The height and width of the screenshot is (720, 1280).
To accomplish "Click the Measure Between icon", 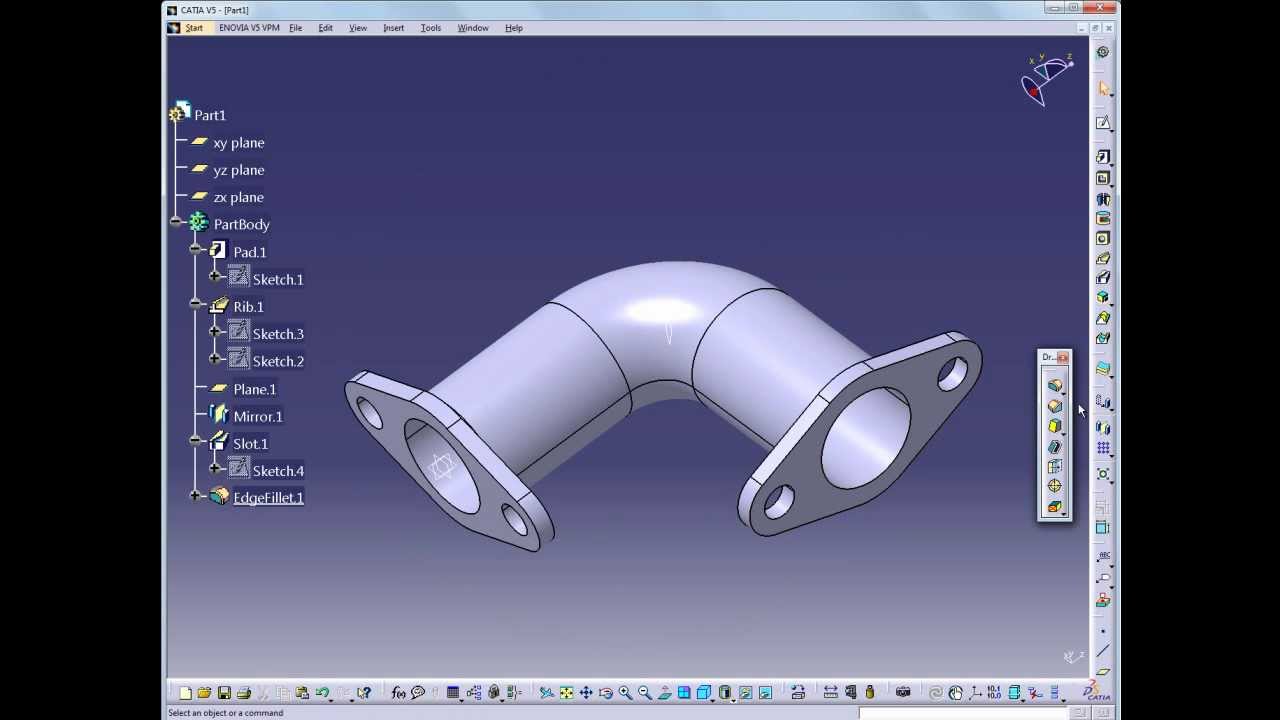I will pyautogui.click(x=830, y=692).
